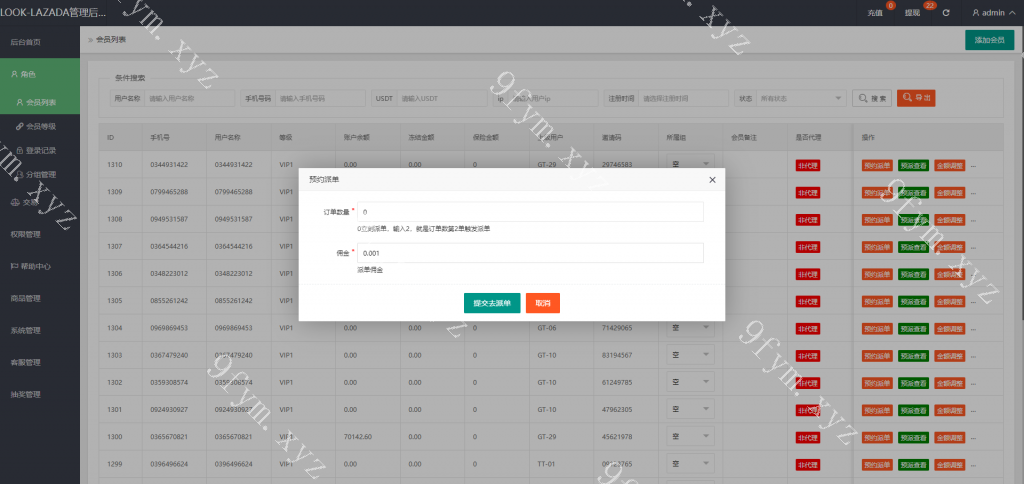Click 预派查看 for row 1300

coord(913,438)
